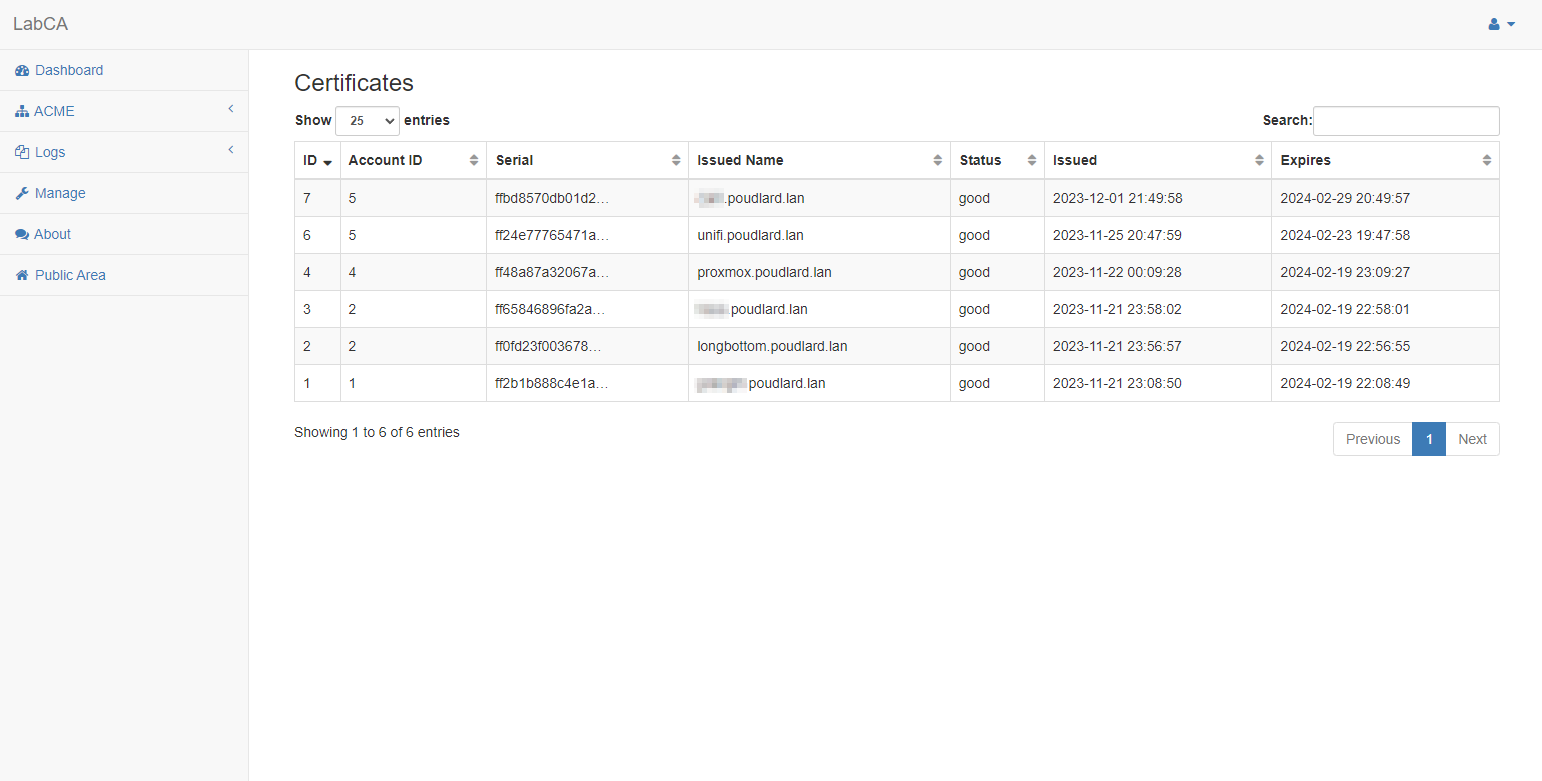Open the entries-per-page dropdown

367,121
